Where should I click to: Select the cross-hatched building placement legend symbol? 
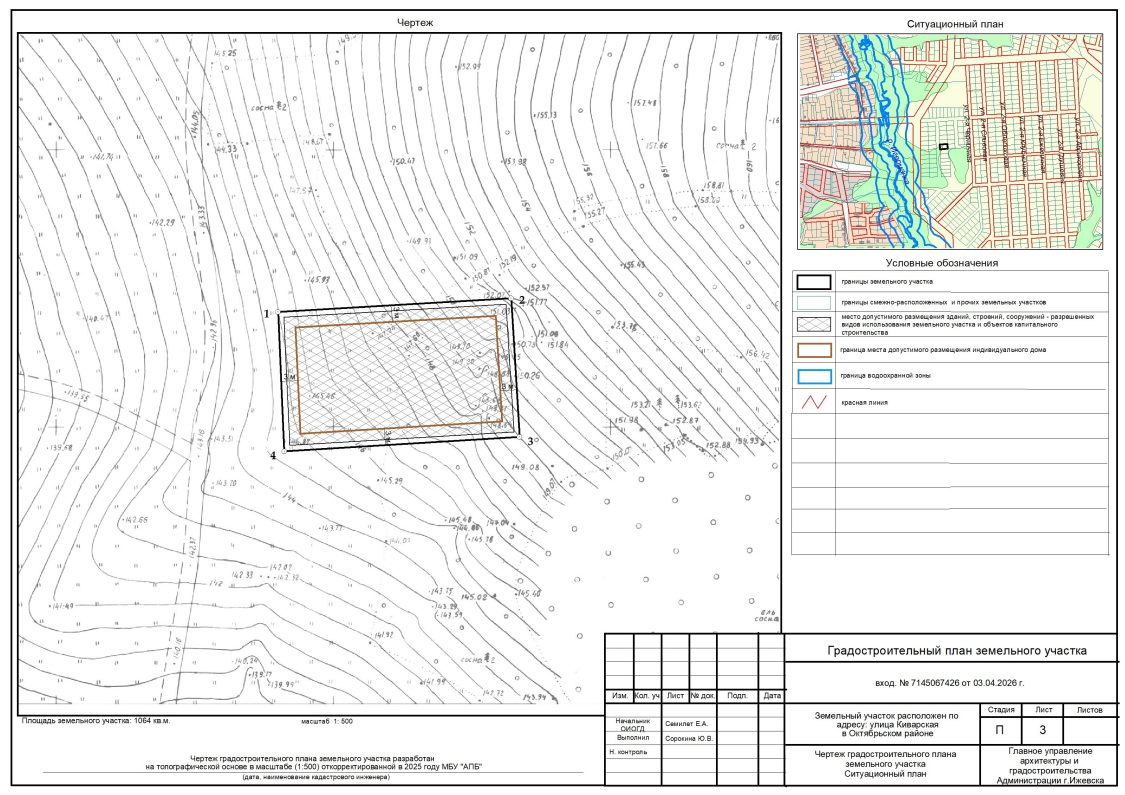point(814,324)
